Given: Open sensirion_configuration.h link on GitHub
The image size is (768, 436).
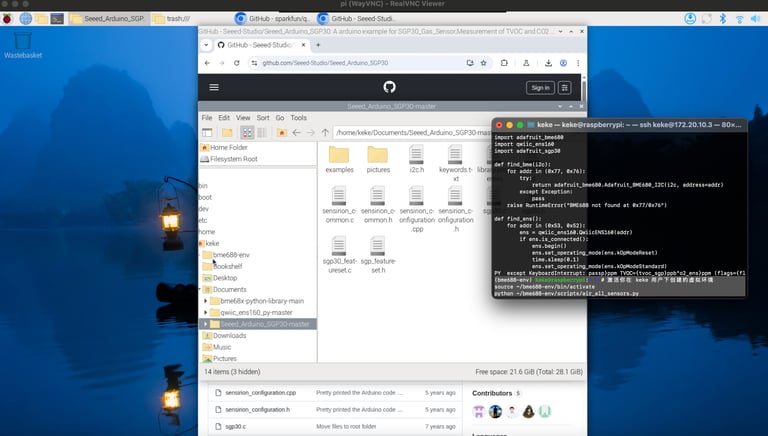Looking at the screenshot, I should (x=258, y=410).
